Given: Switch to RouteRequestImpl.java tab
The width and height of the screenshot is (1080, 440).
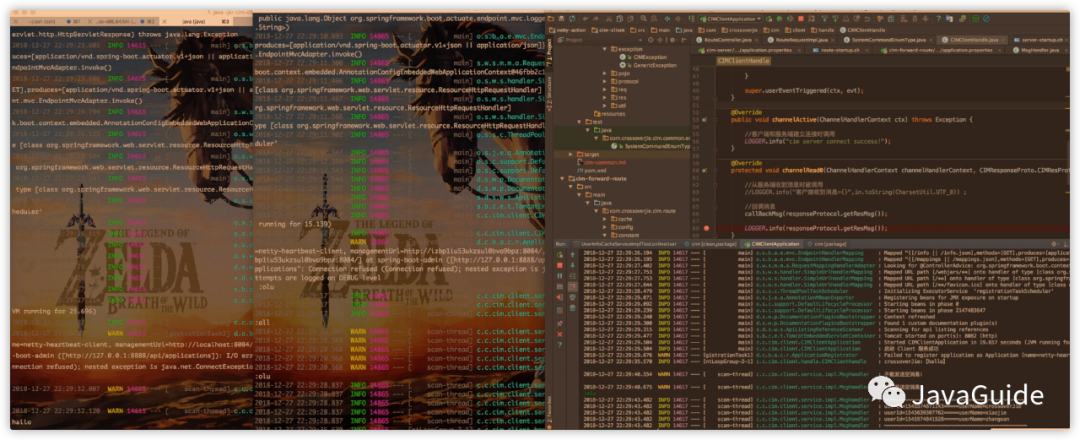Looking at the screenshot, I should tap(802, 40).
